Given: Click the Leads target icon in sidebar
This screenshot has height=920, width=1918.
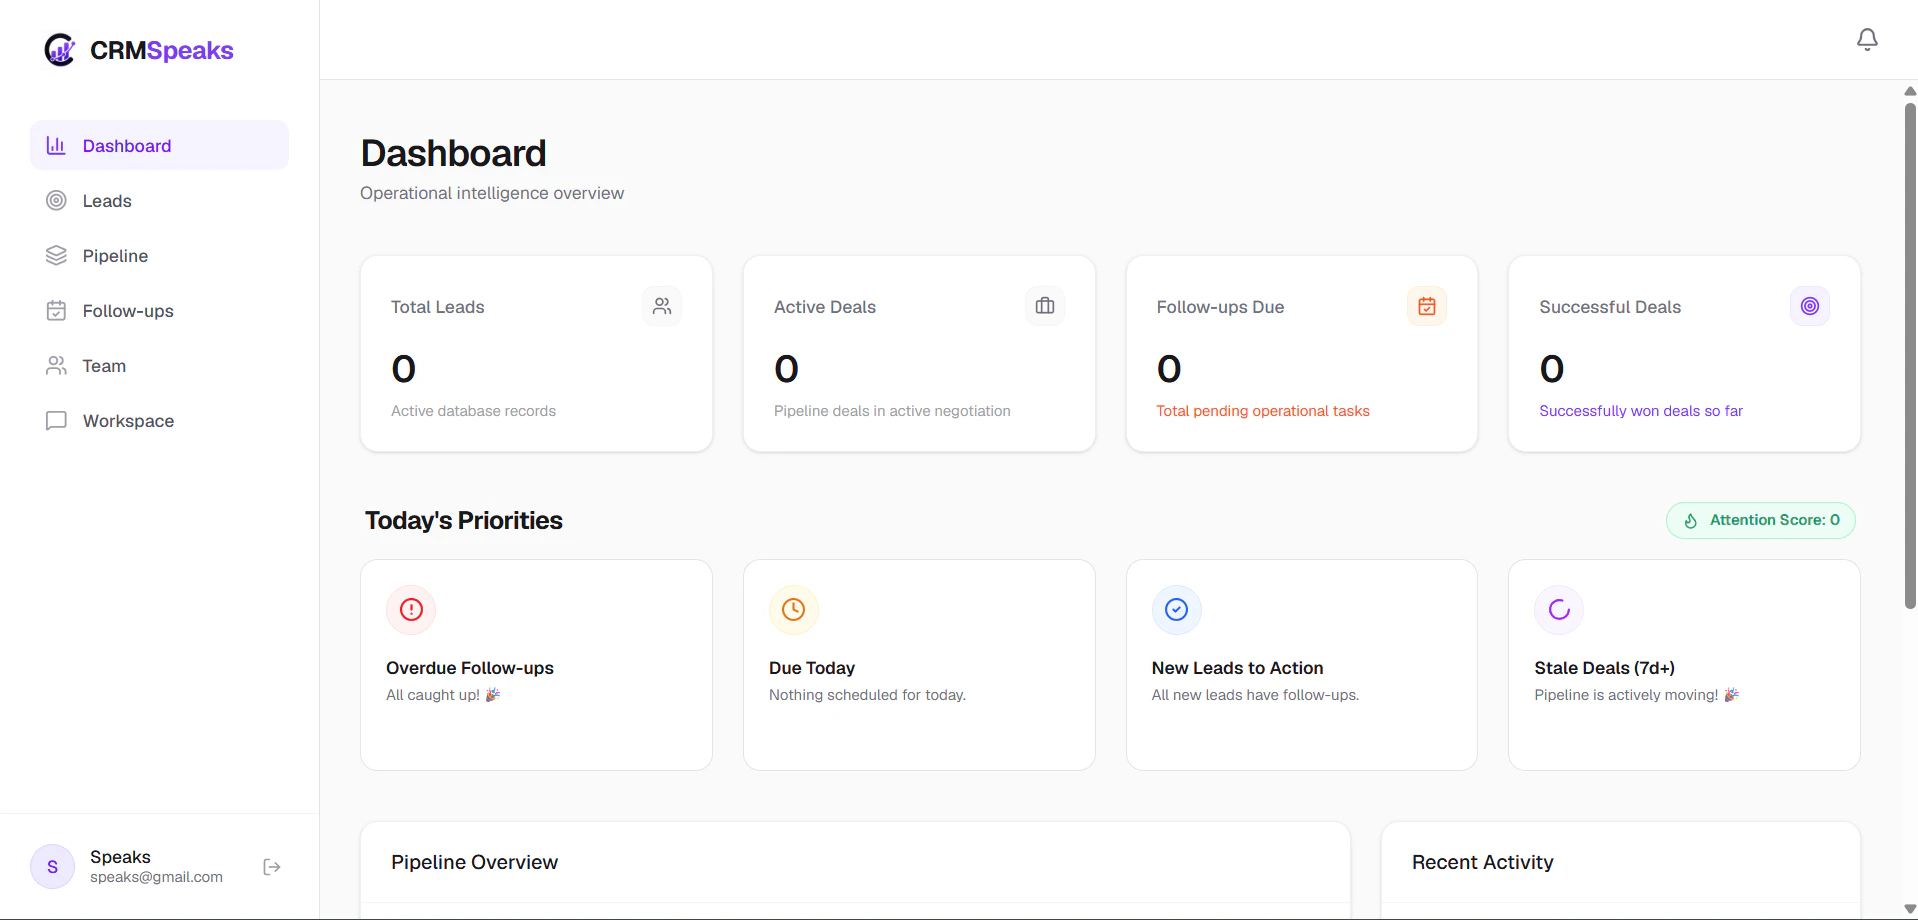Looking at the screenshot, I should pyautogui.click(x=56, y=201).
